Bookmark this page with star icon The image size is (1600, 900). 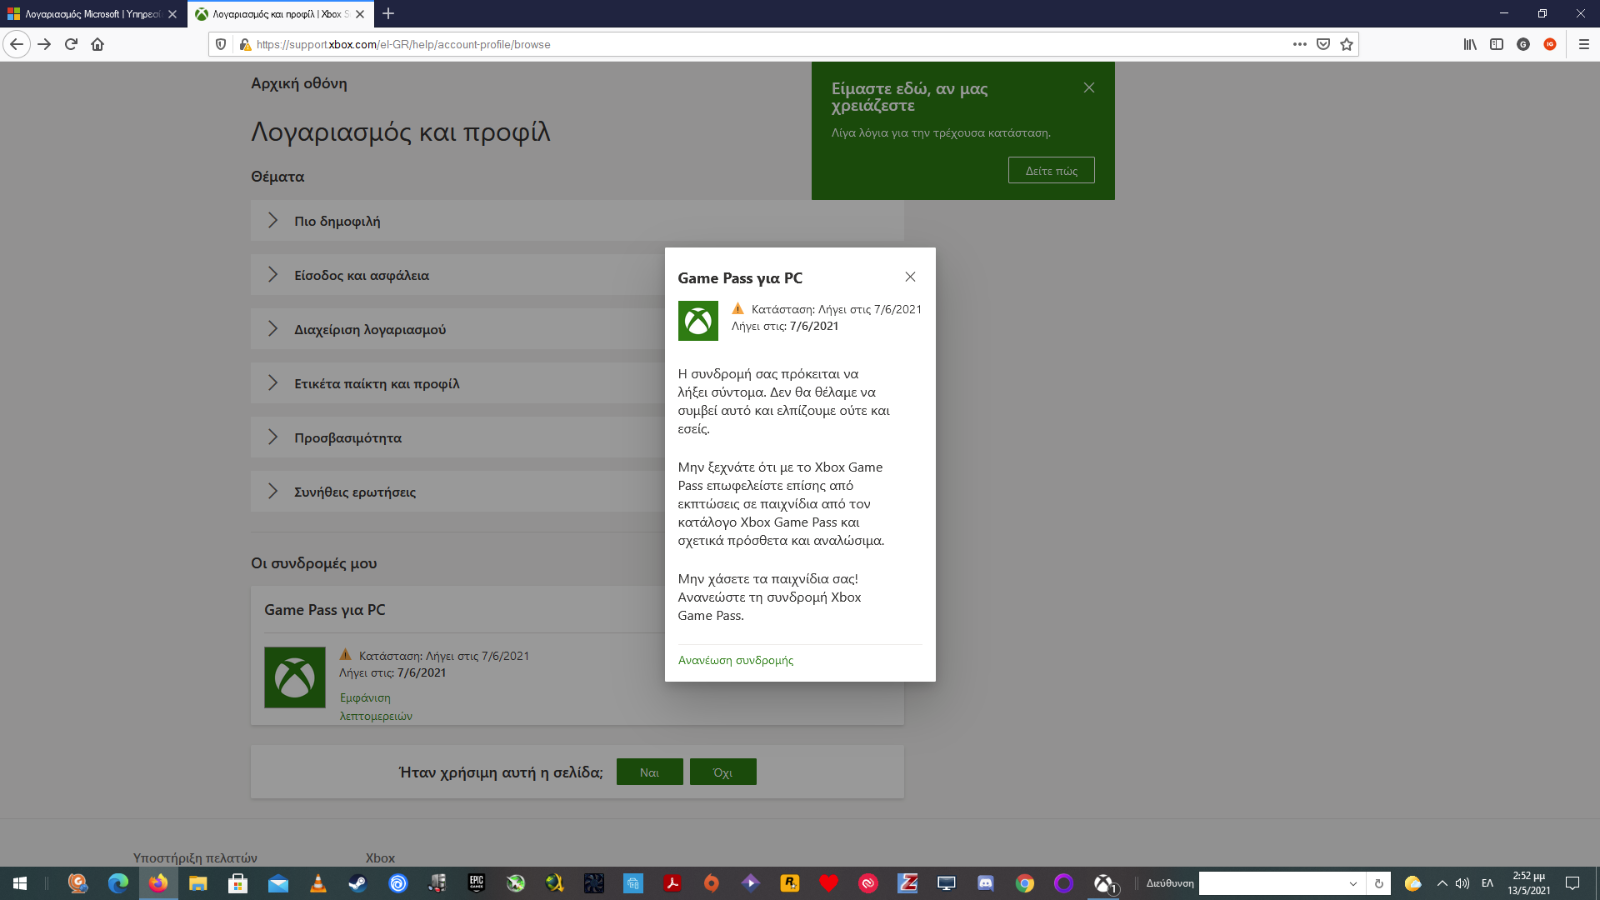tap(1347, 44)
